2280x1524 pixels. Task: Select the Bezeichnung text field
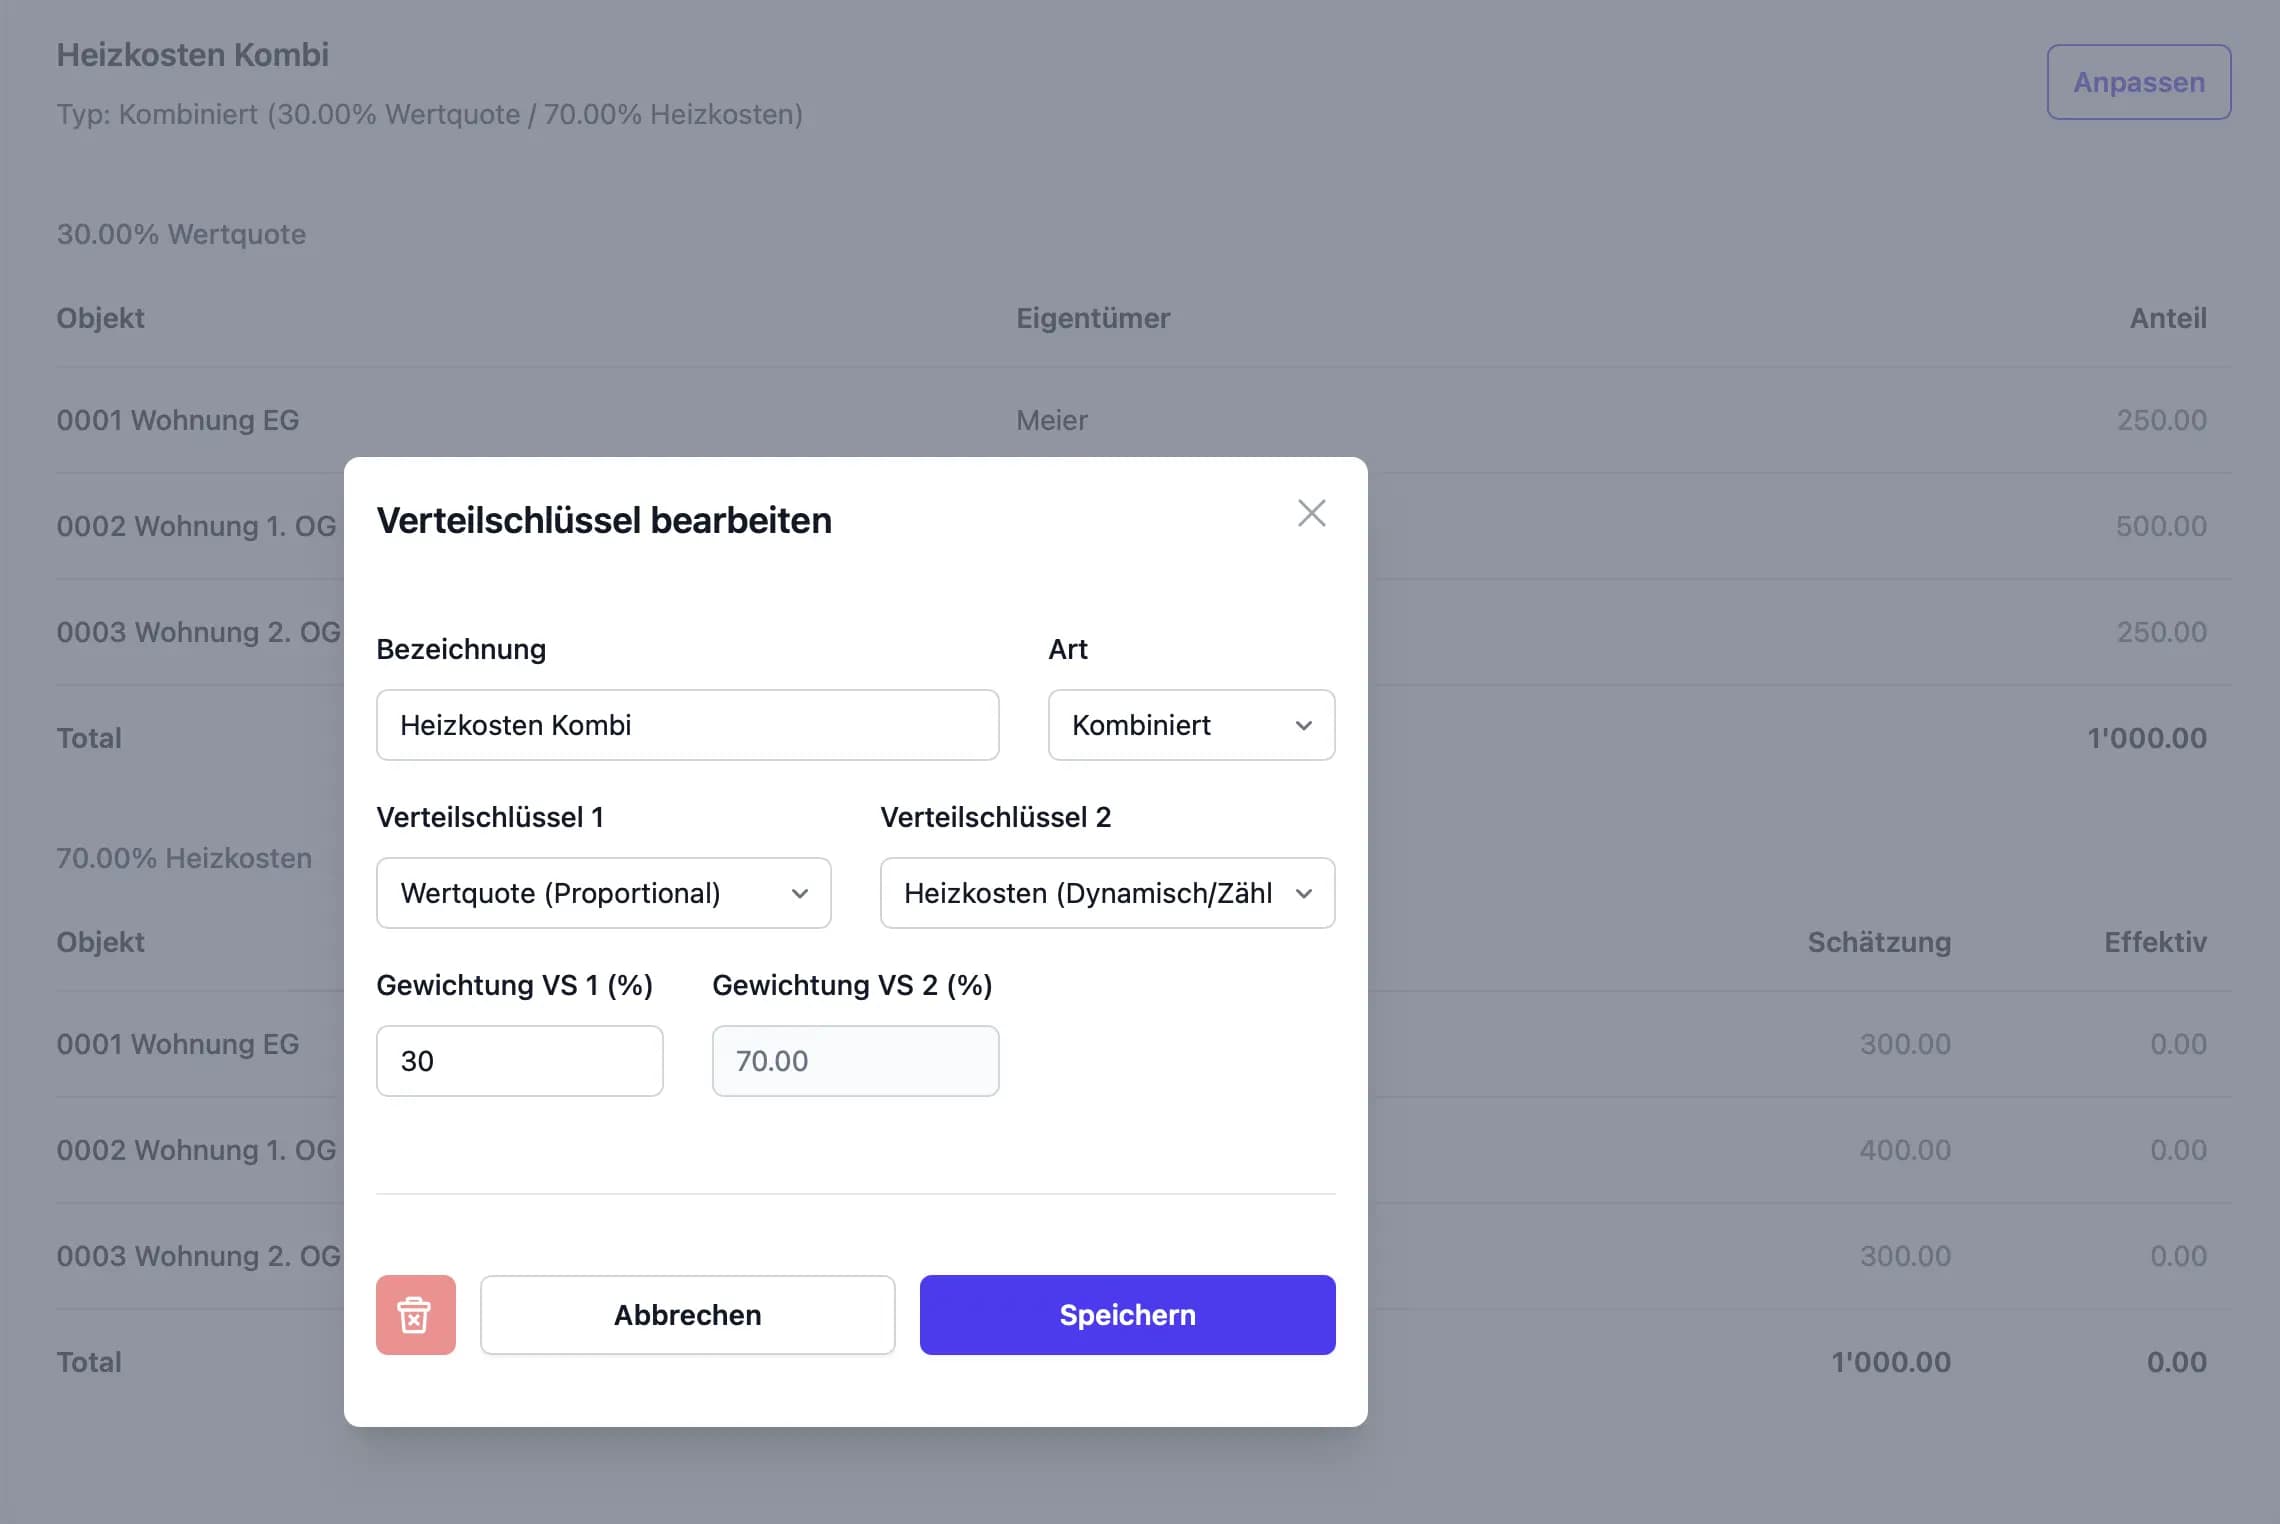pos(687,725)
